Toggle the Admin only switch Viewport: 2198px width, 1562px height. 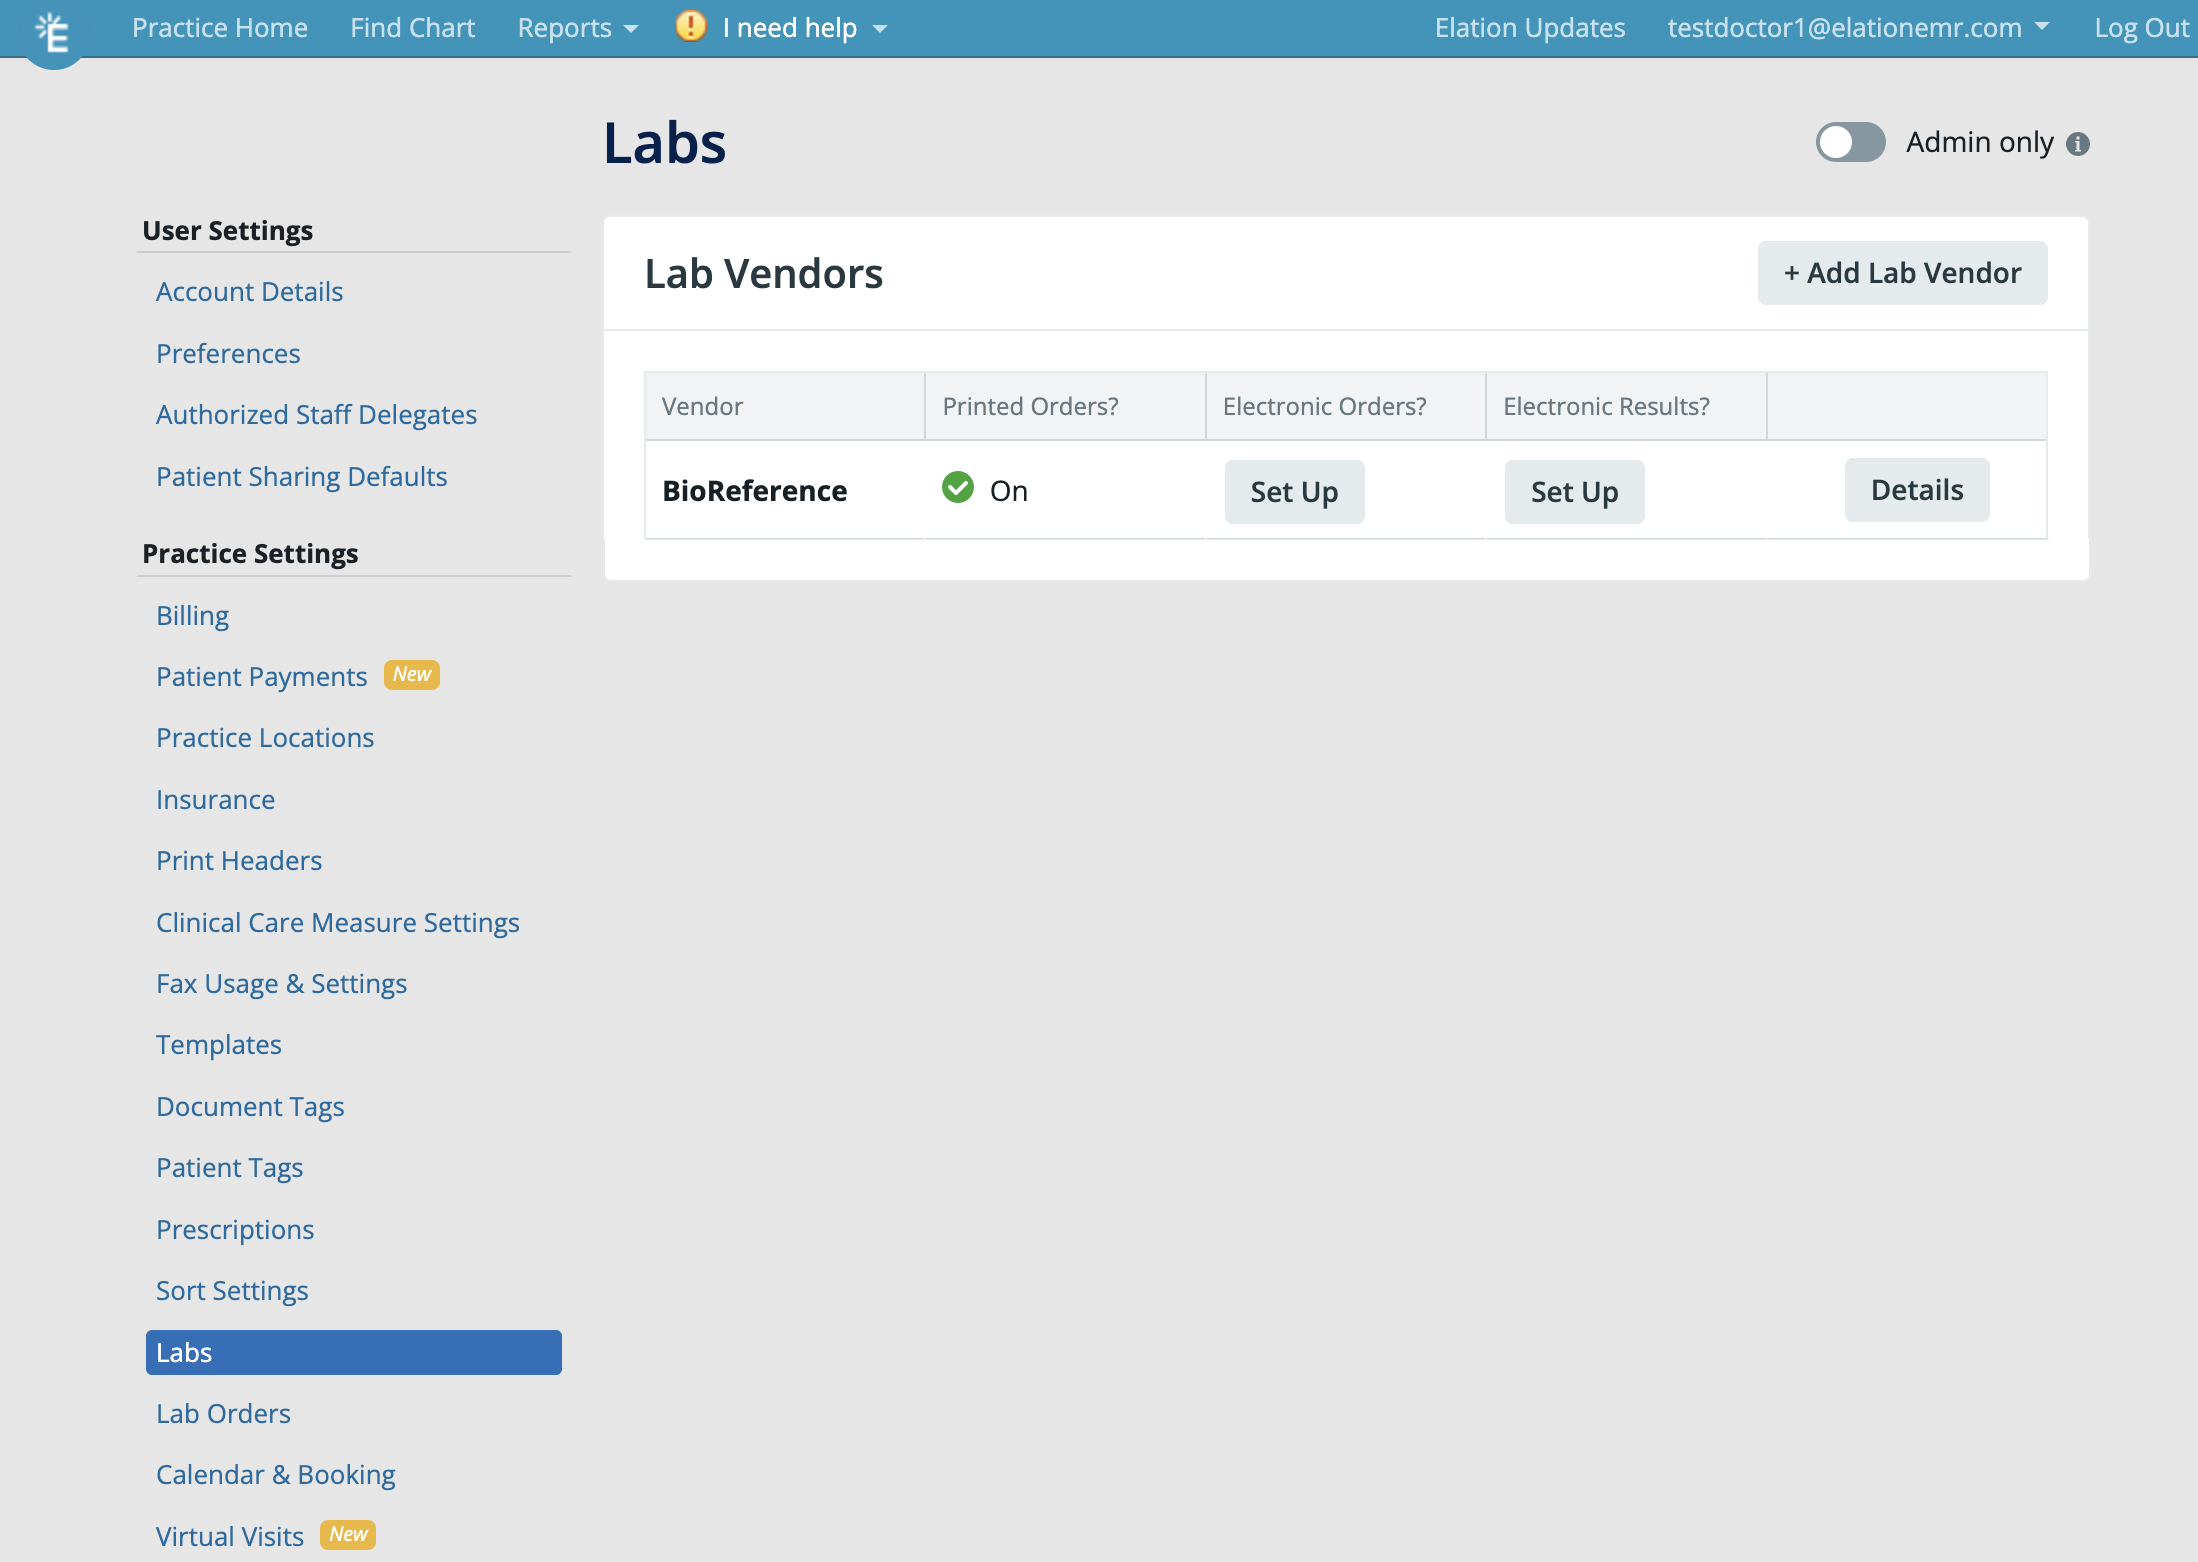click(1849, 142)
